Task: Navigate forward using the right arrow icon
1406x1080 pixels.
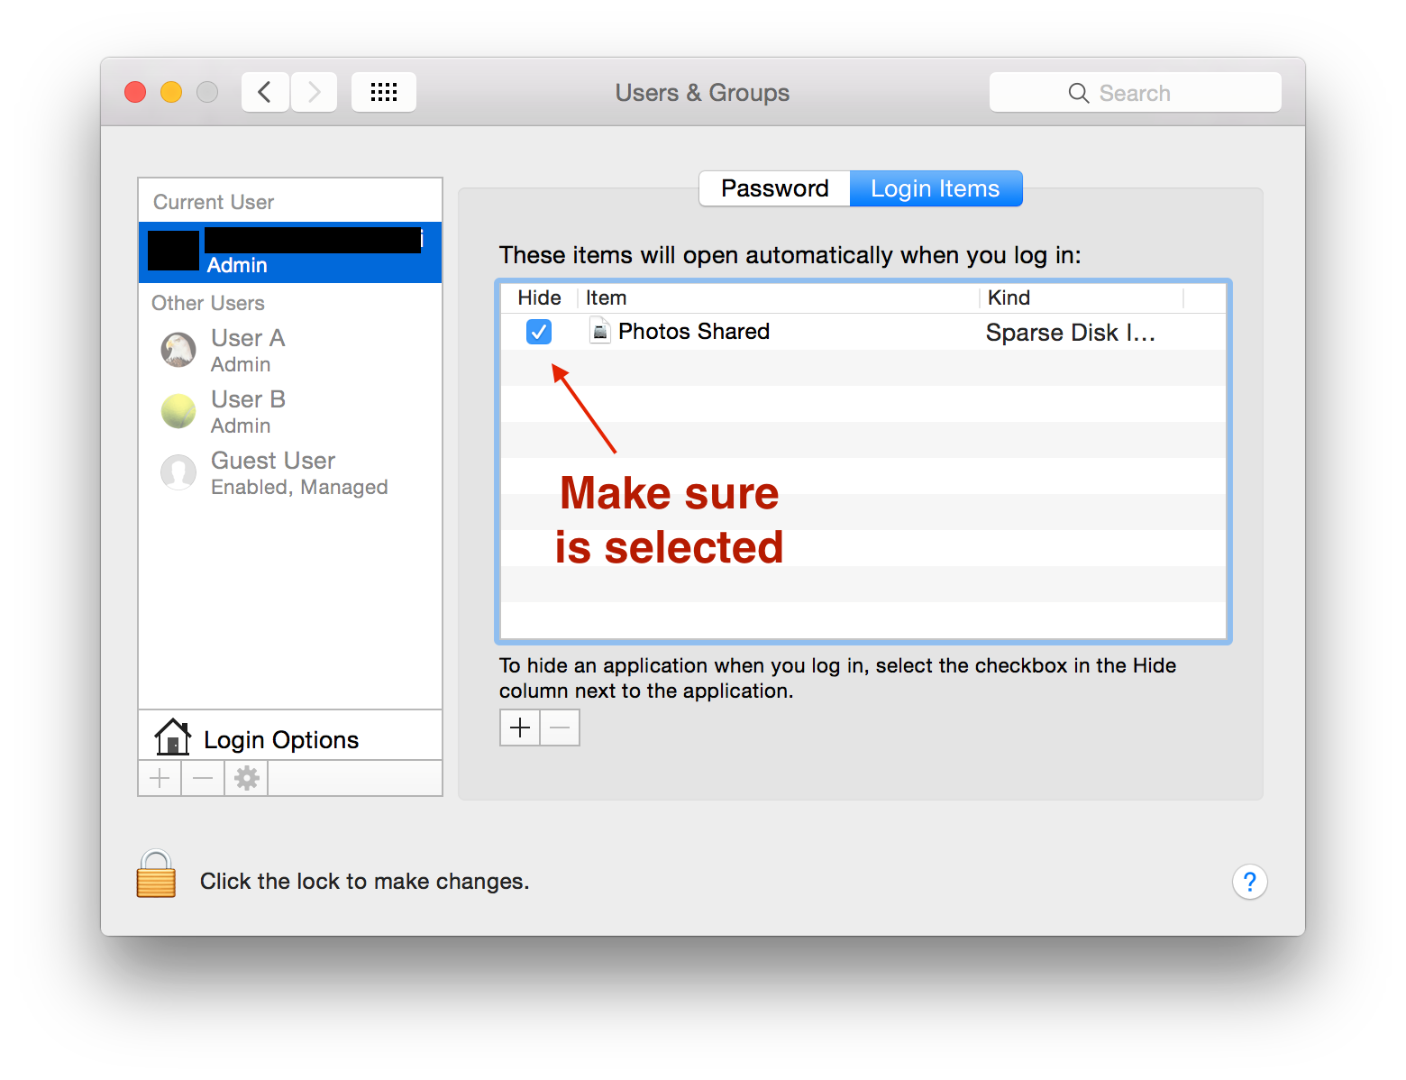Action: point(314,91)
